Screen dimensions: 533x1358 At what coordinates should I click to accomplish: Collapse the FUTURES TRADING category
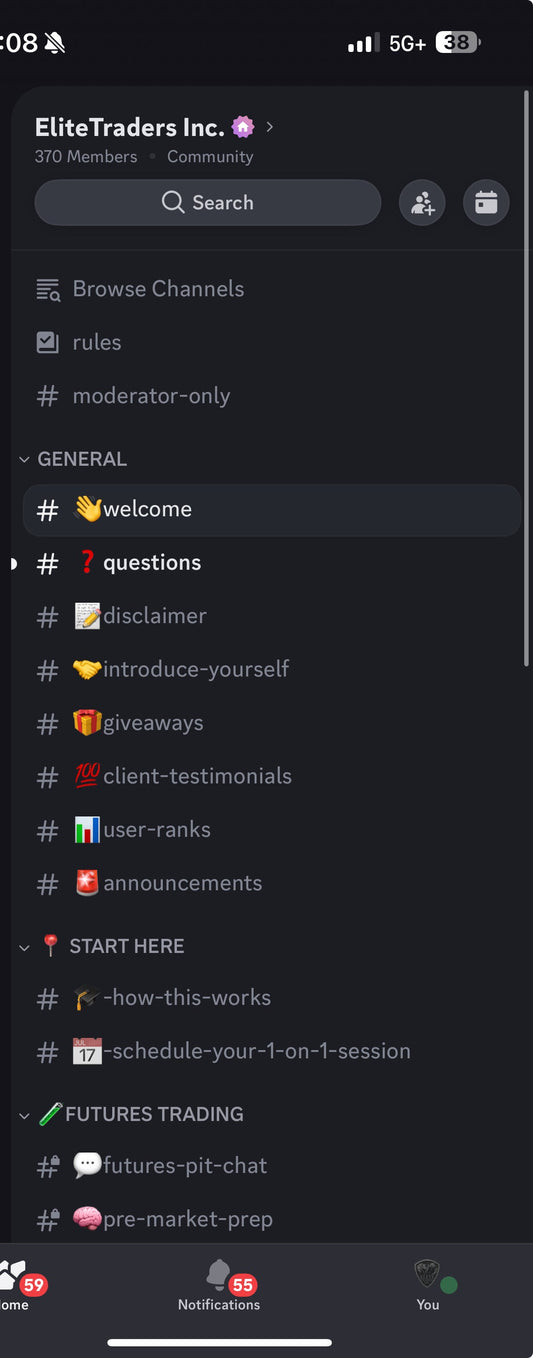131,1114
